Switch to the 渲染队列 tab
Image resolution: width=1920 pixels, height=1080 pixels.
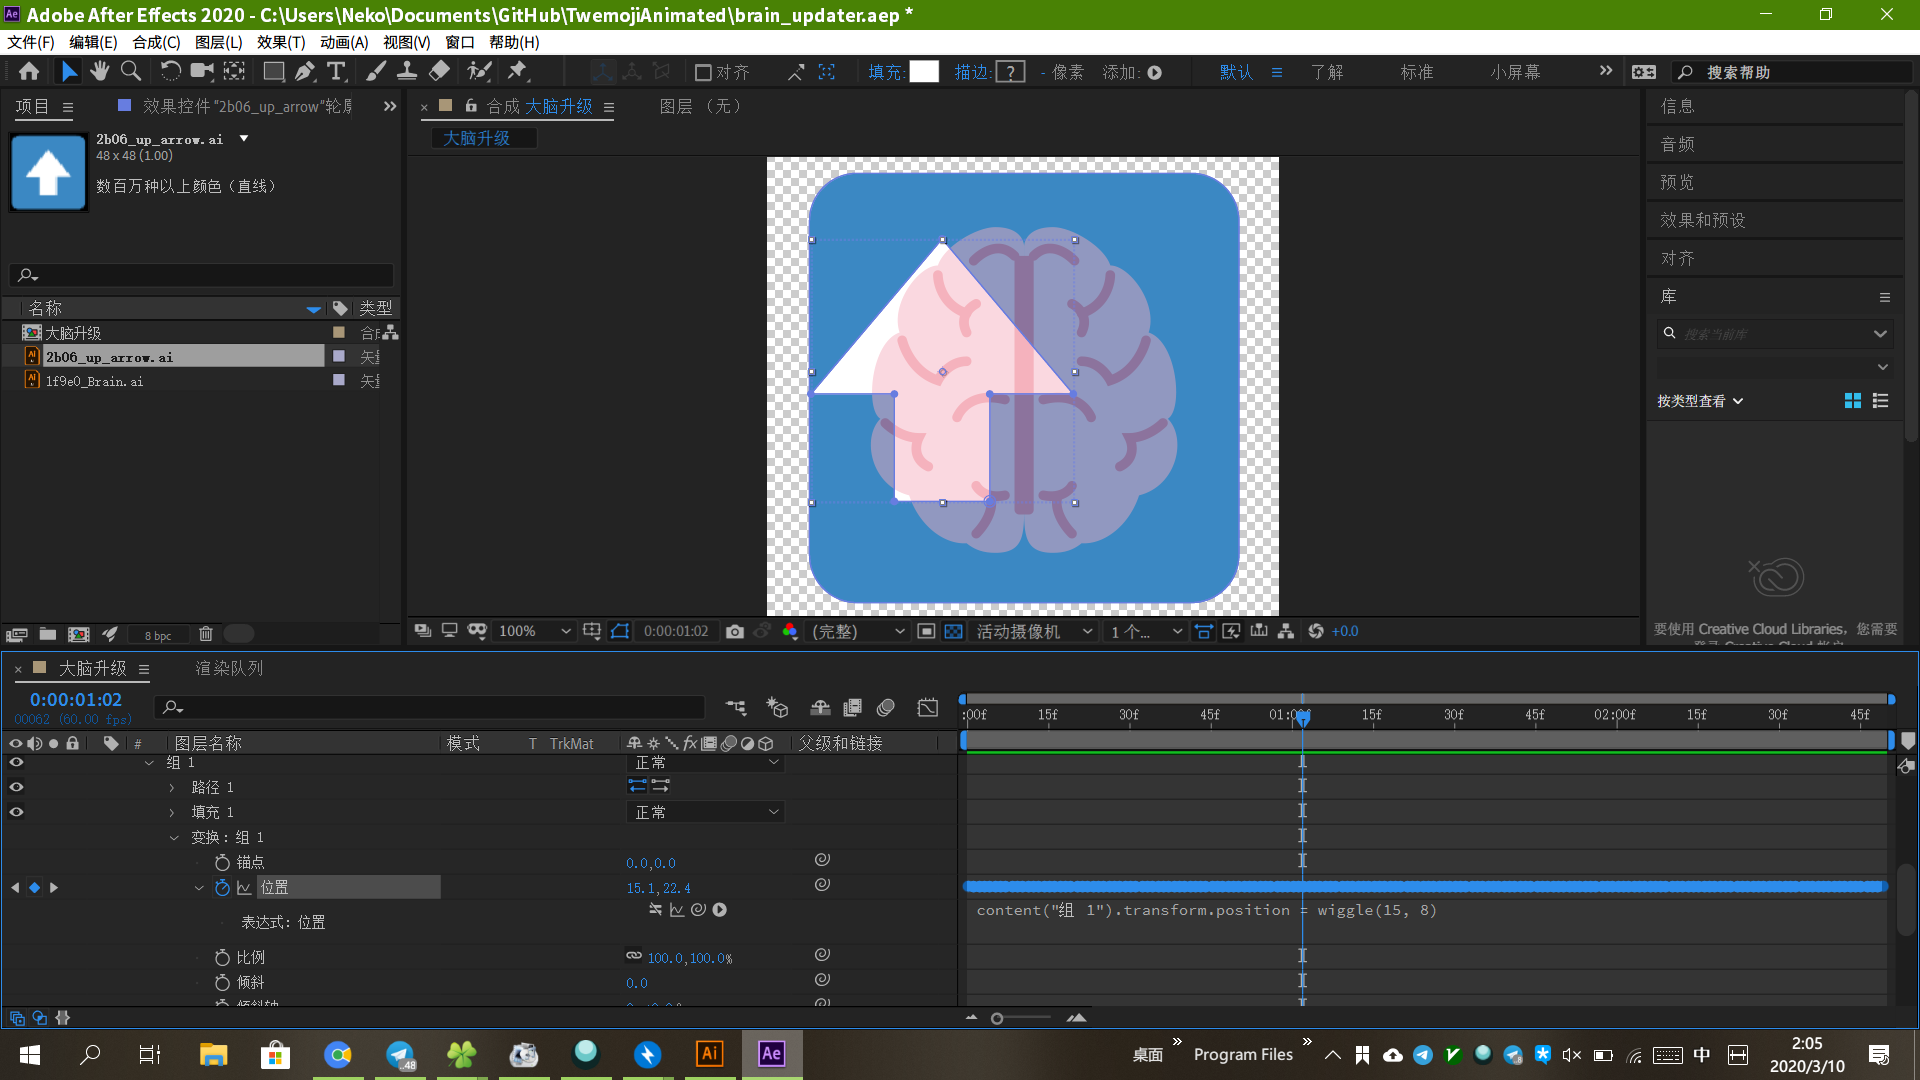(229, 668)
